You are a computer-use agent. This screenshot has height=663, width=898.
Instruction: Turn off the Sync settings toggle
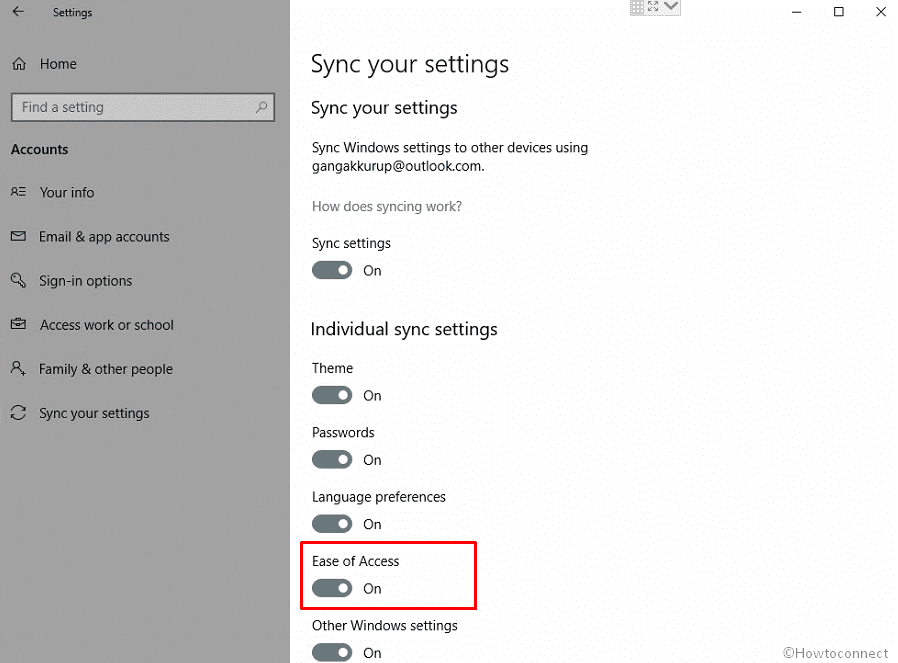pos(332,270)
